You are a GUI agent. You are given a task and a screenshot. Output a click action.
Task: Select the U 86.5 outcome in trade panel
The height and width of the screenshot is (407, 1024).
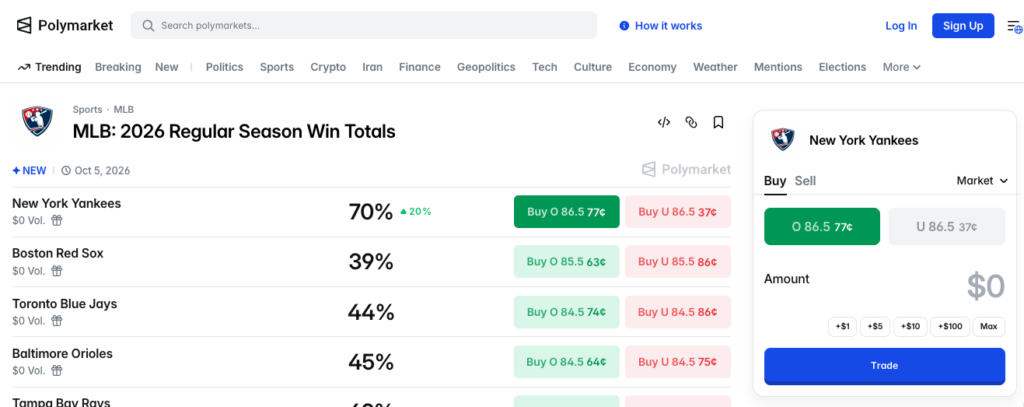tap(946, 227)
